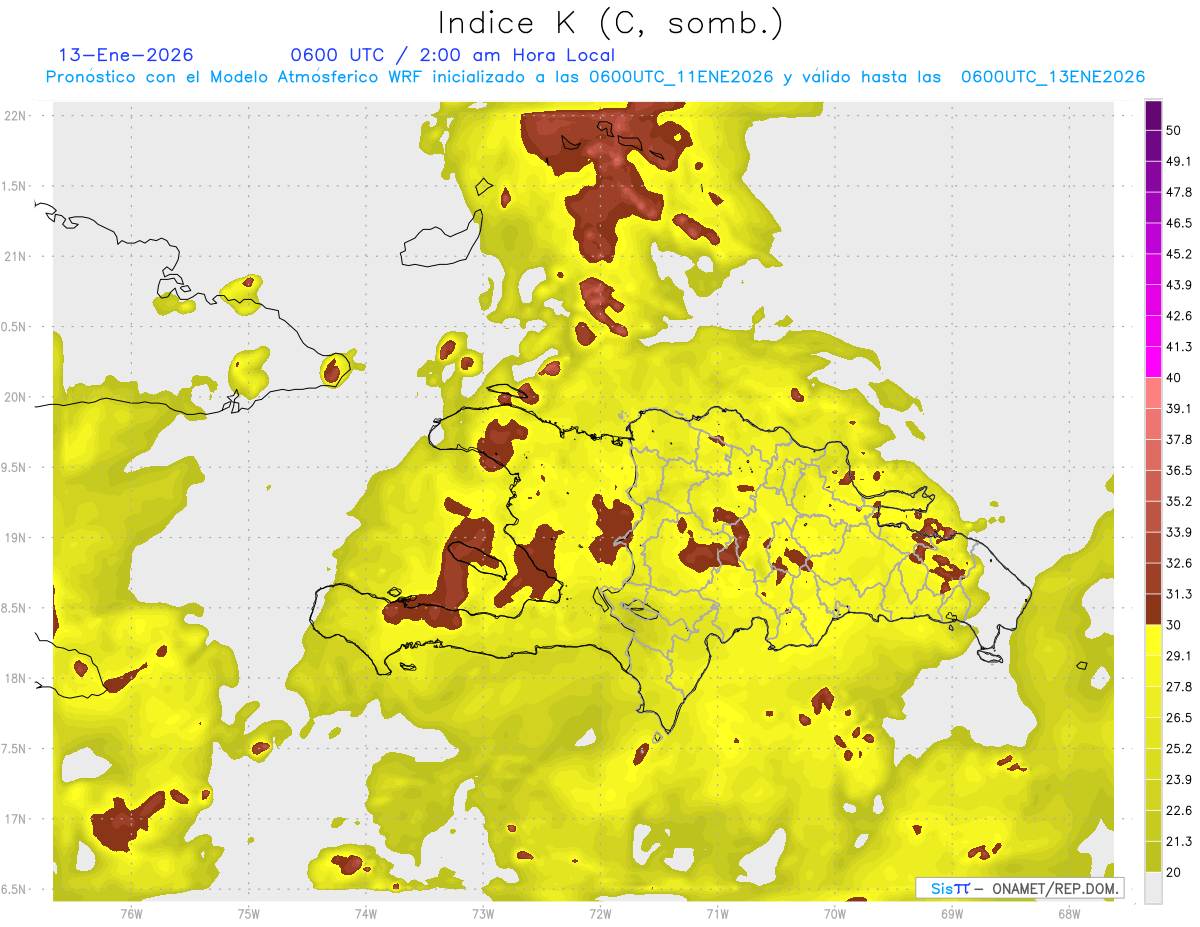Click the colorbar value "40"

tap(1175, 378)
